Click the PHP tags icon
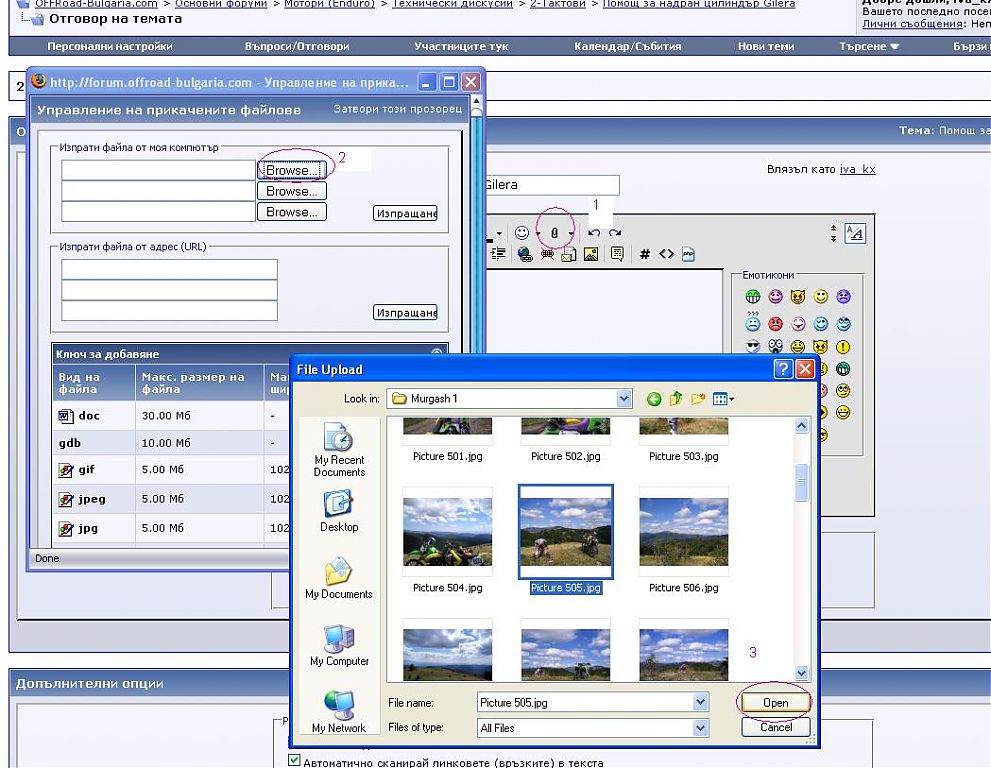 point(688,254)
